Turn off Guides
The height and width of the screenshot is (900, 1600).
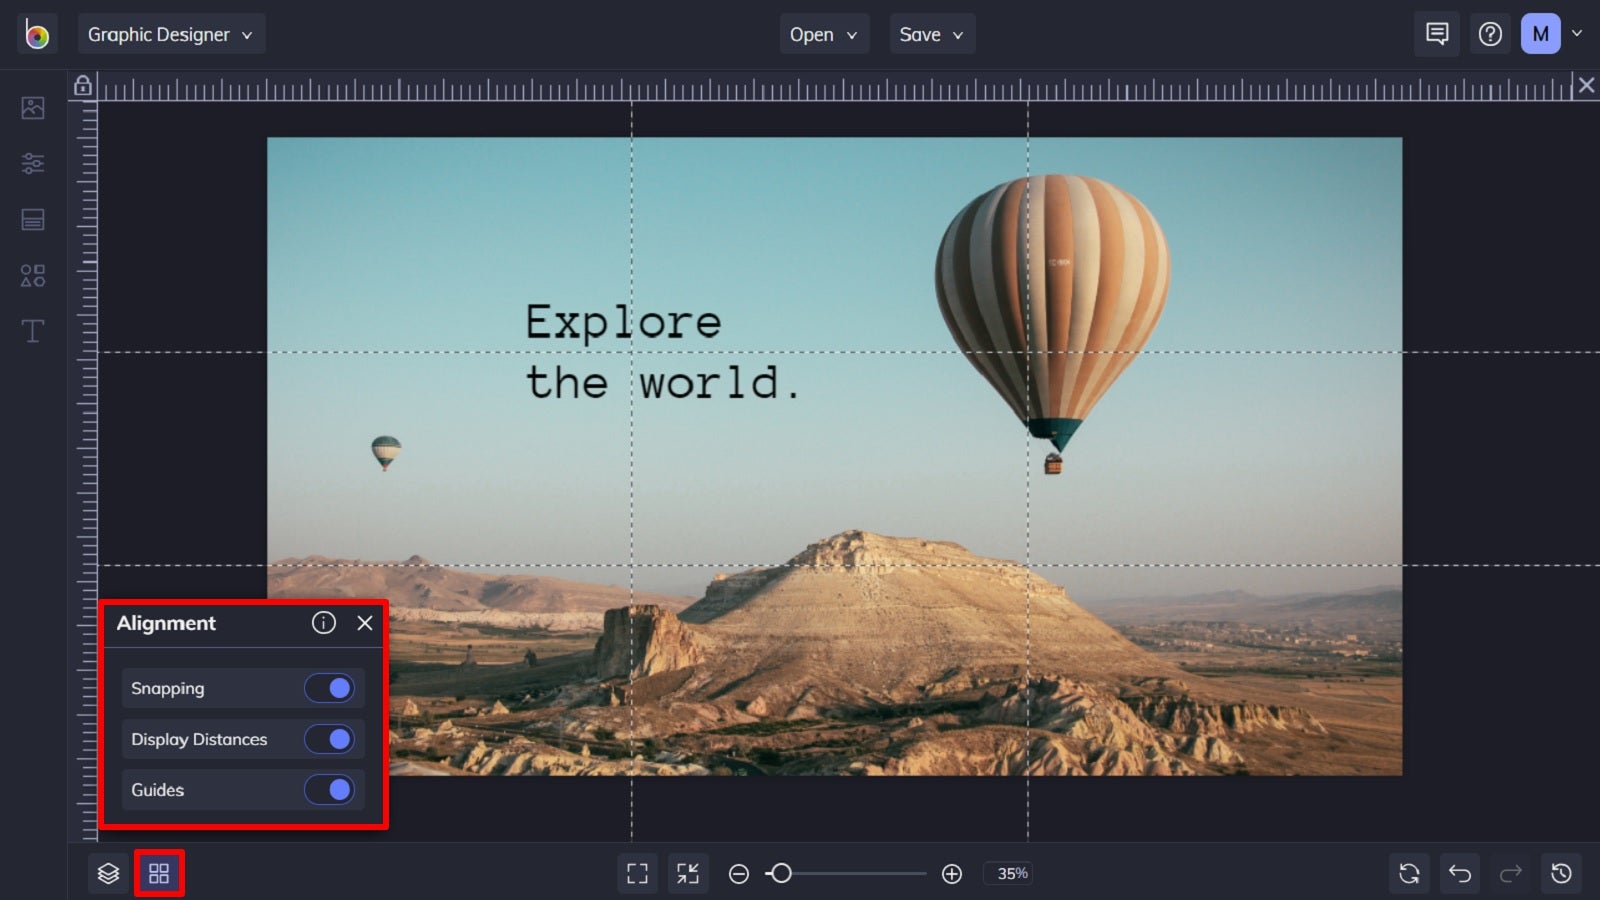pyautogui.click(x=330, y=790)
